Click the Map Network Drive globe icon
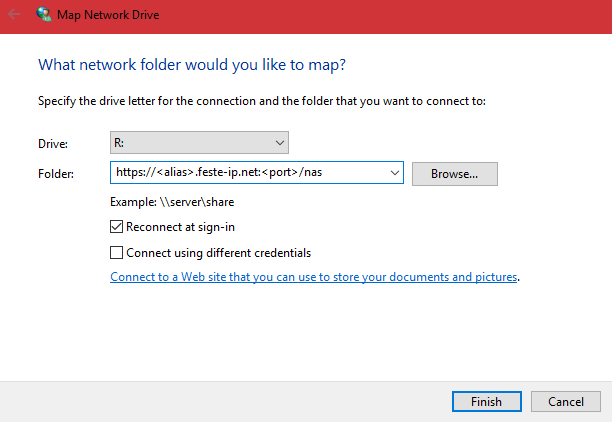Image resolution: width=612 pixels, height=422 pixels. coord(45,15)
